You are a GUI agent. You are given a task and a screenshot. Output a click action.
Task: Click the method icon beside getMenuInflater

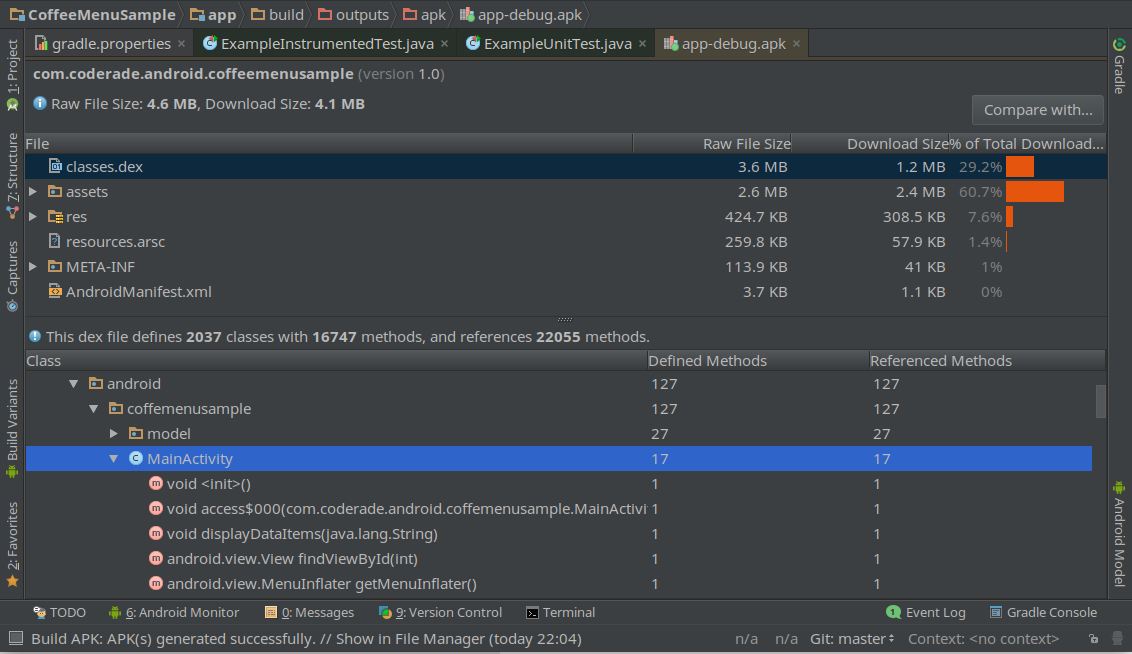pos(155,583)
